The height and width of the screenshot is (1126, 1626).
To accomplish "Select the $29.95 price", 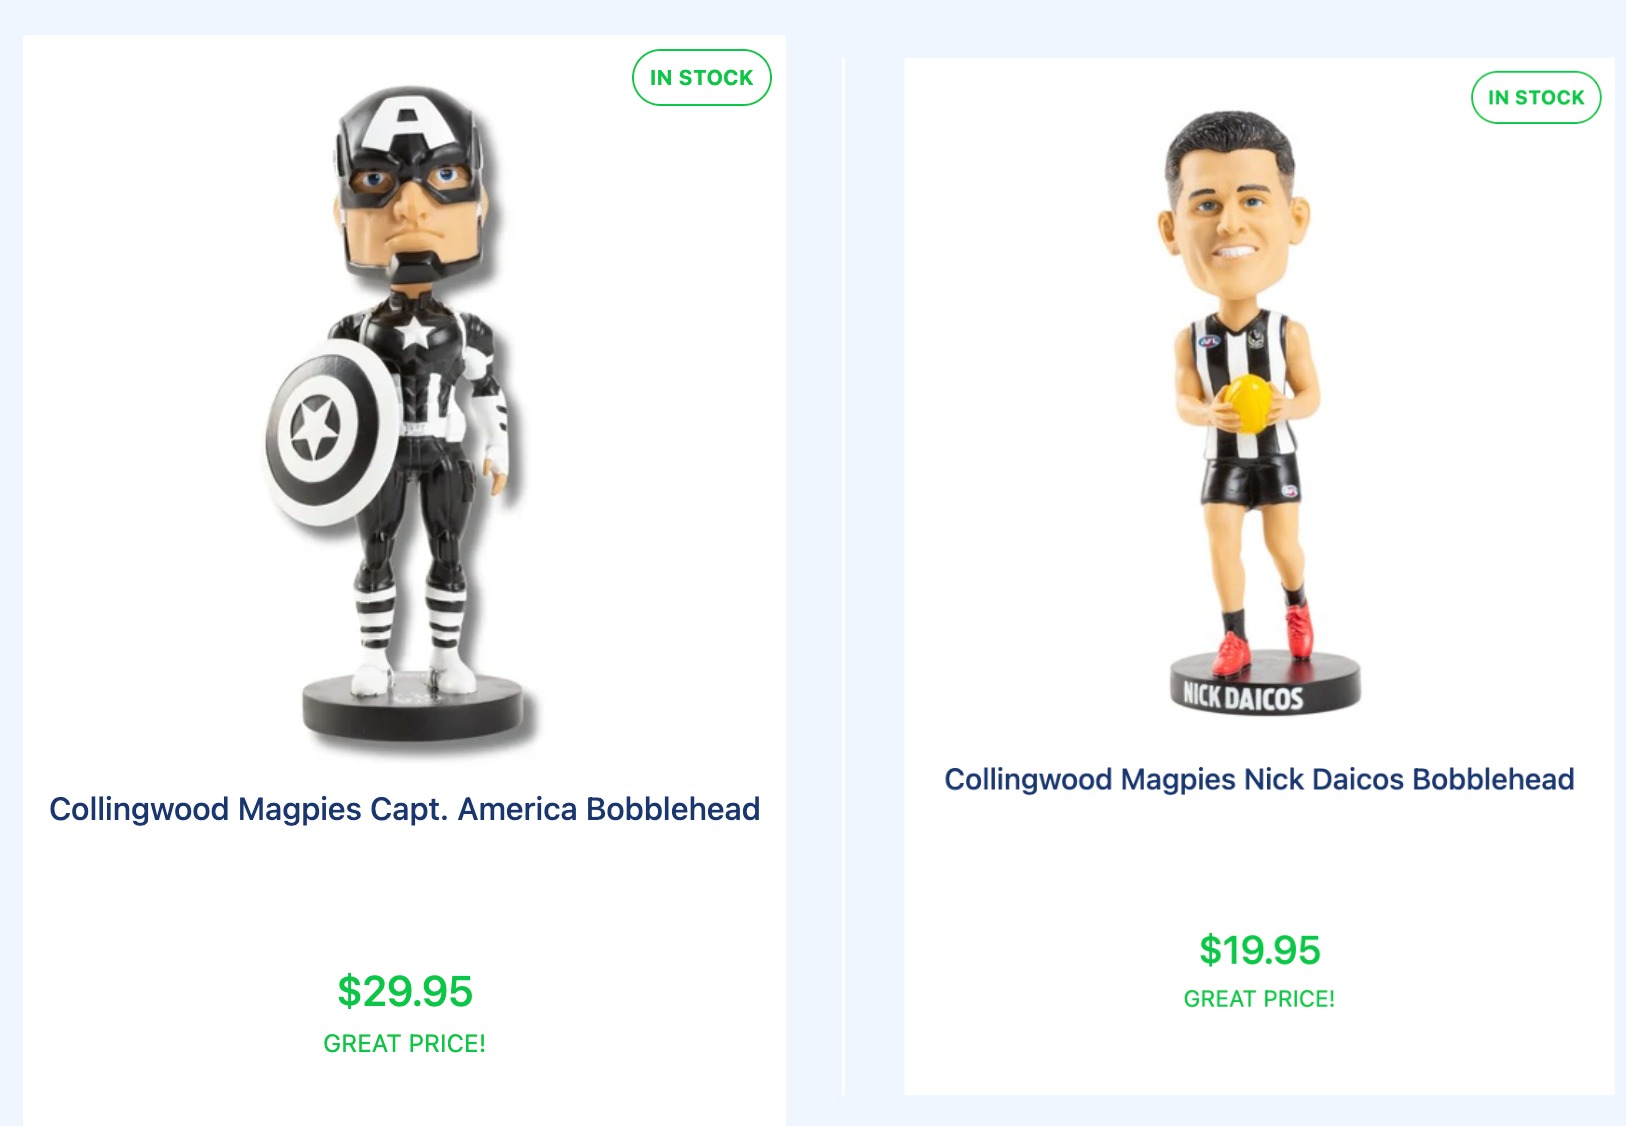I will point(405,992).
